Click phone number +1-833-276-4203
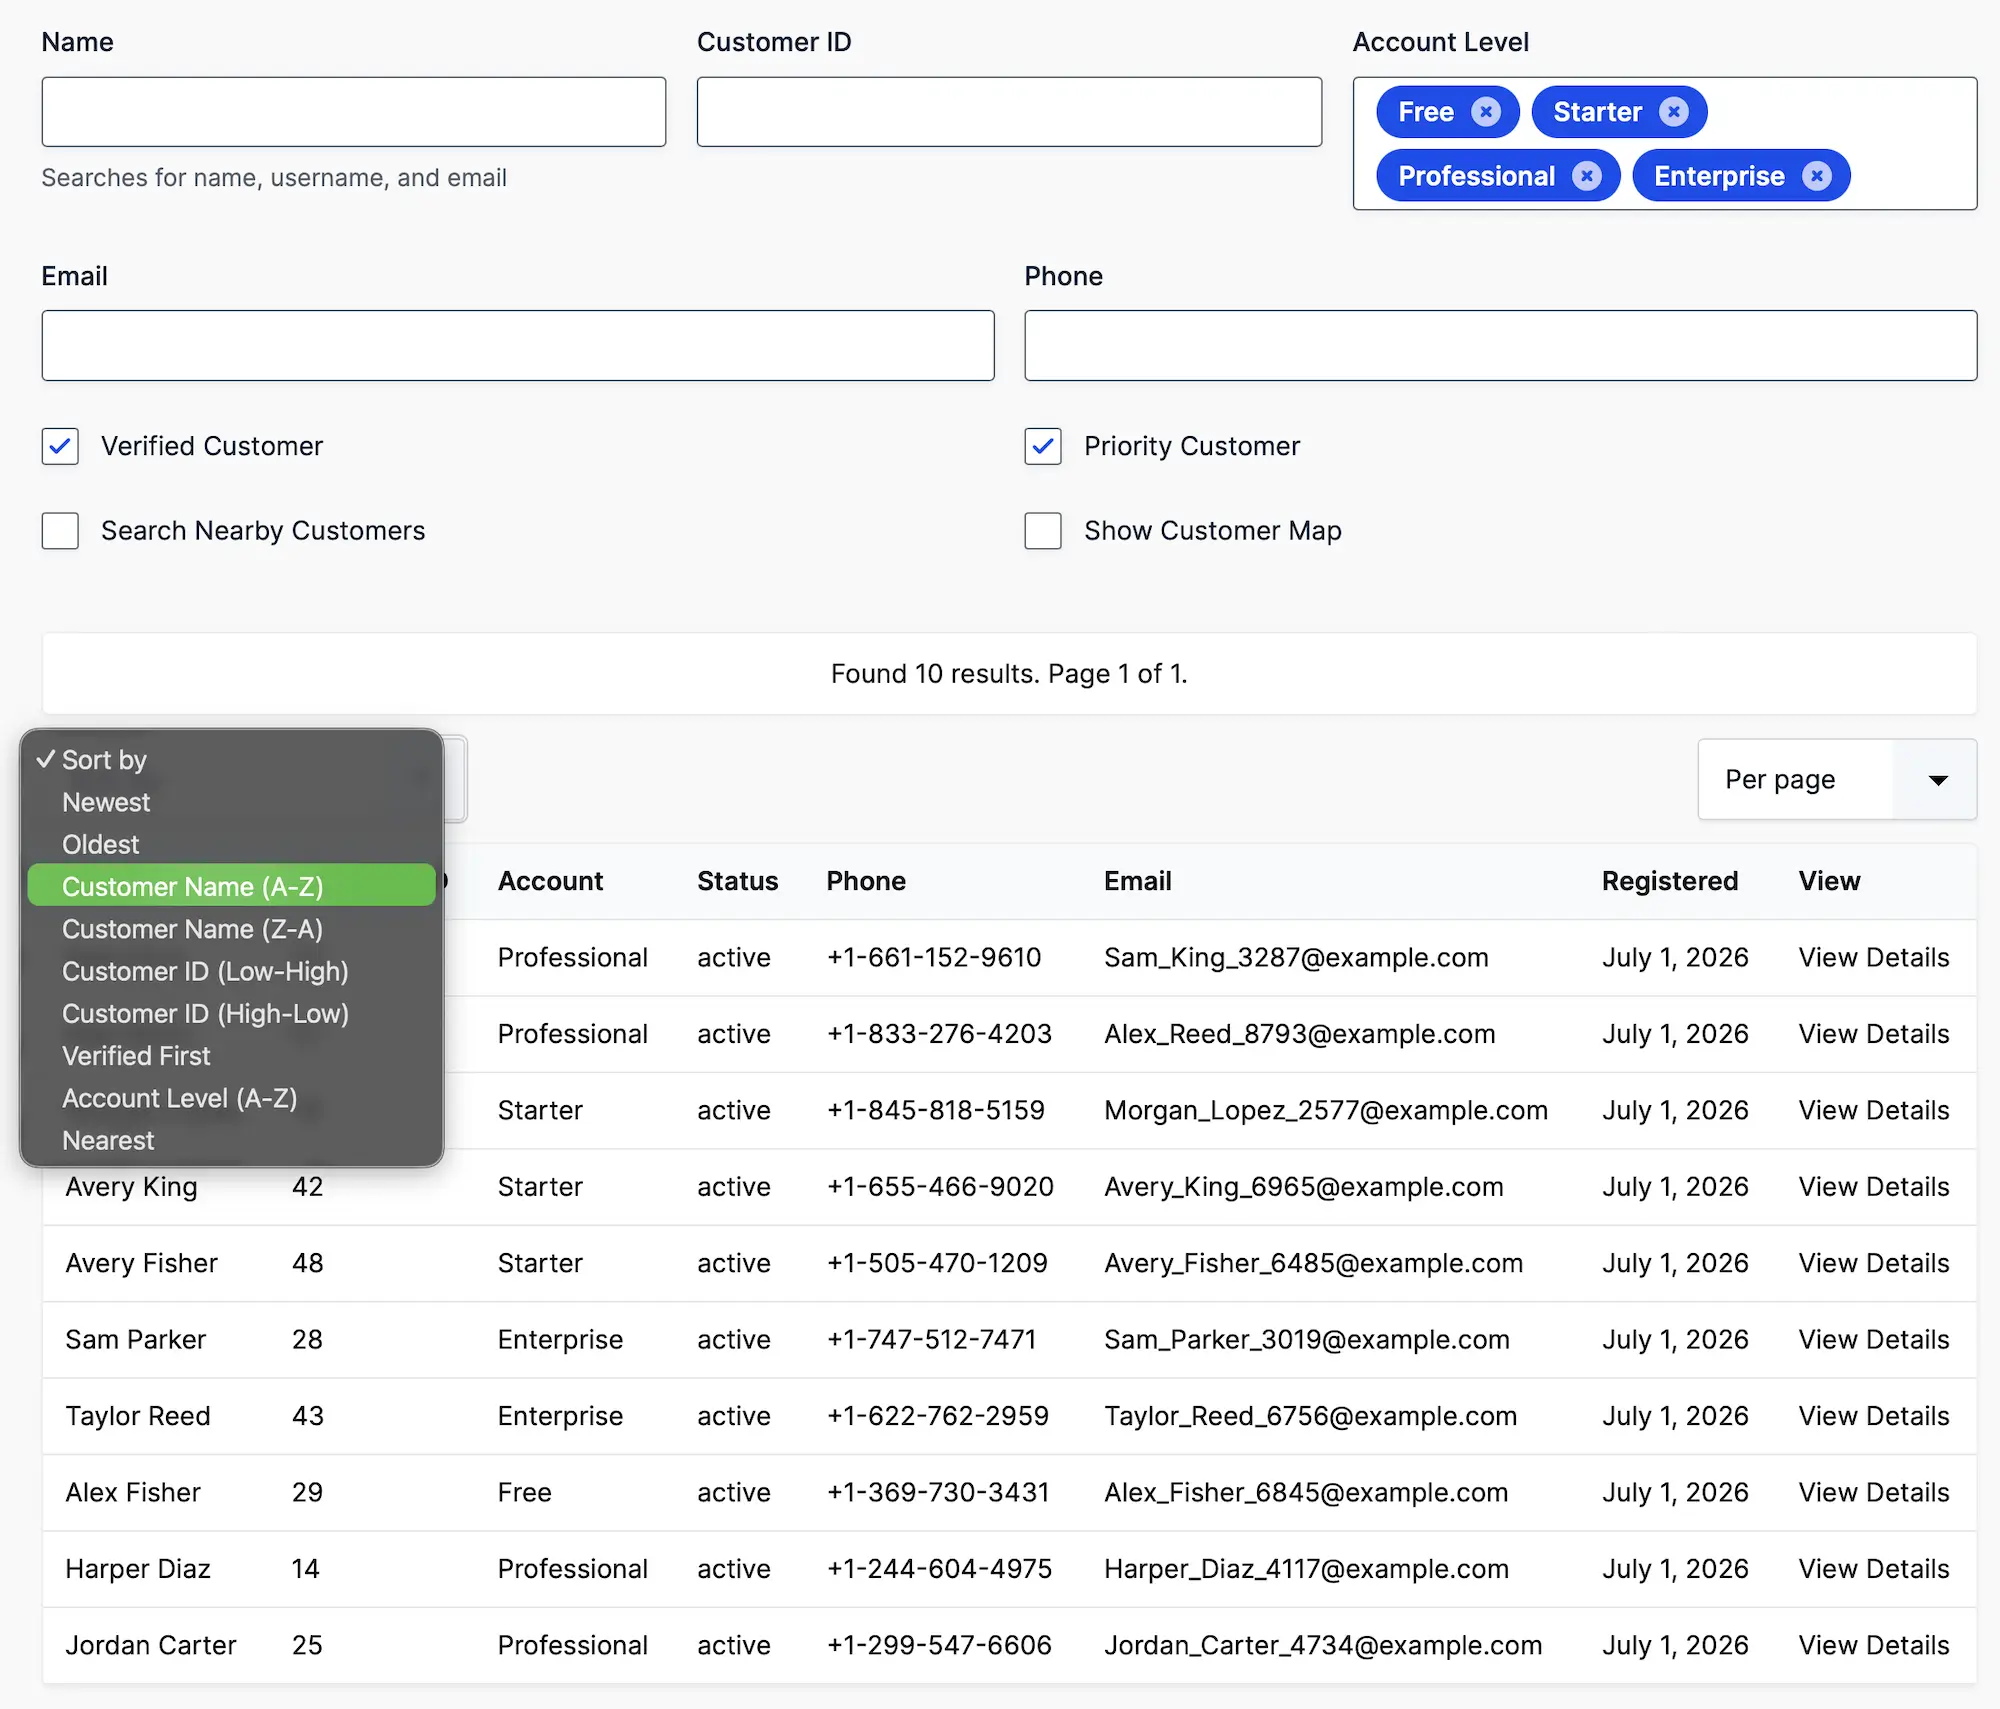Screen dimensions: 2000x1709 point(939,1034)
